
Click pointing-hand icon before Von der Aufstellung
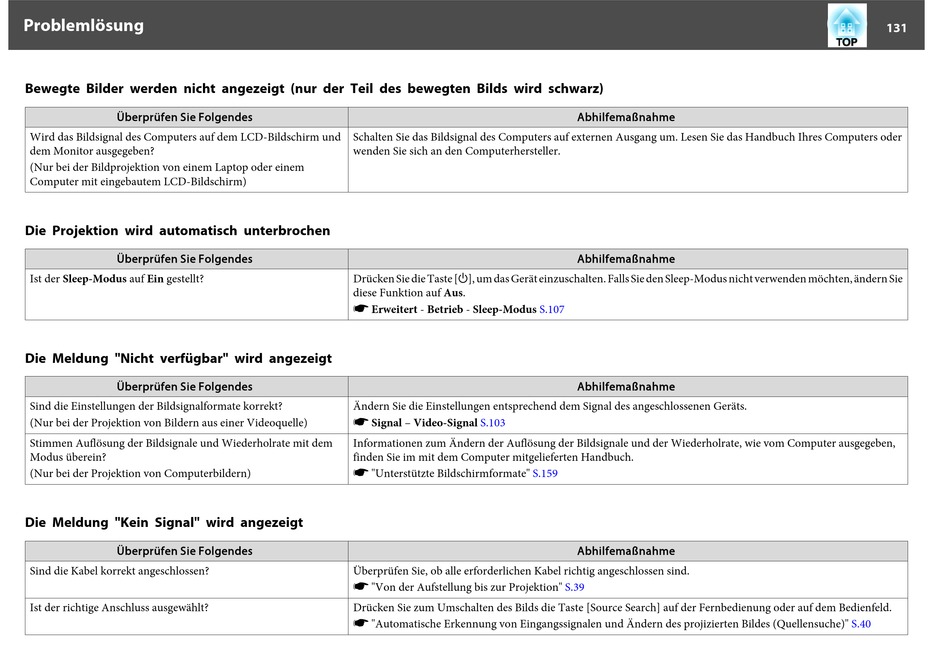coord(360,587)
